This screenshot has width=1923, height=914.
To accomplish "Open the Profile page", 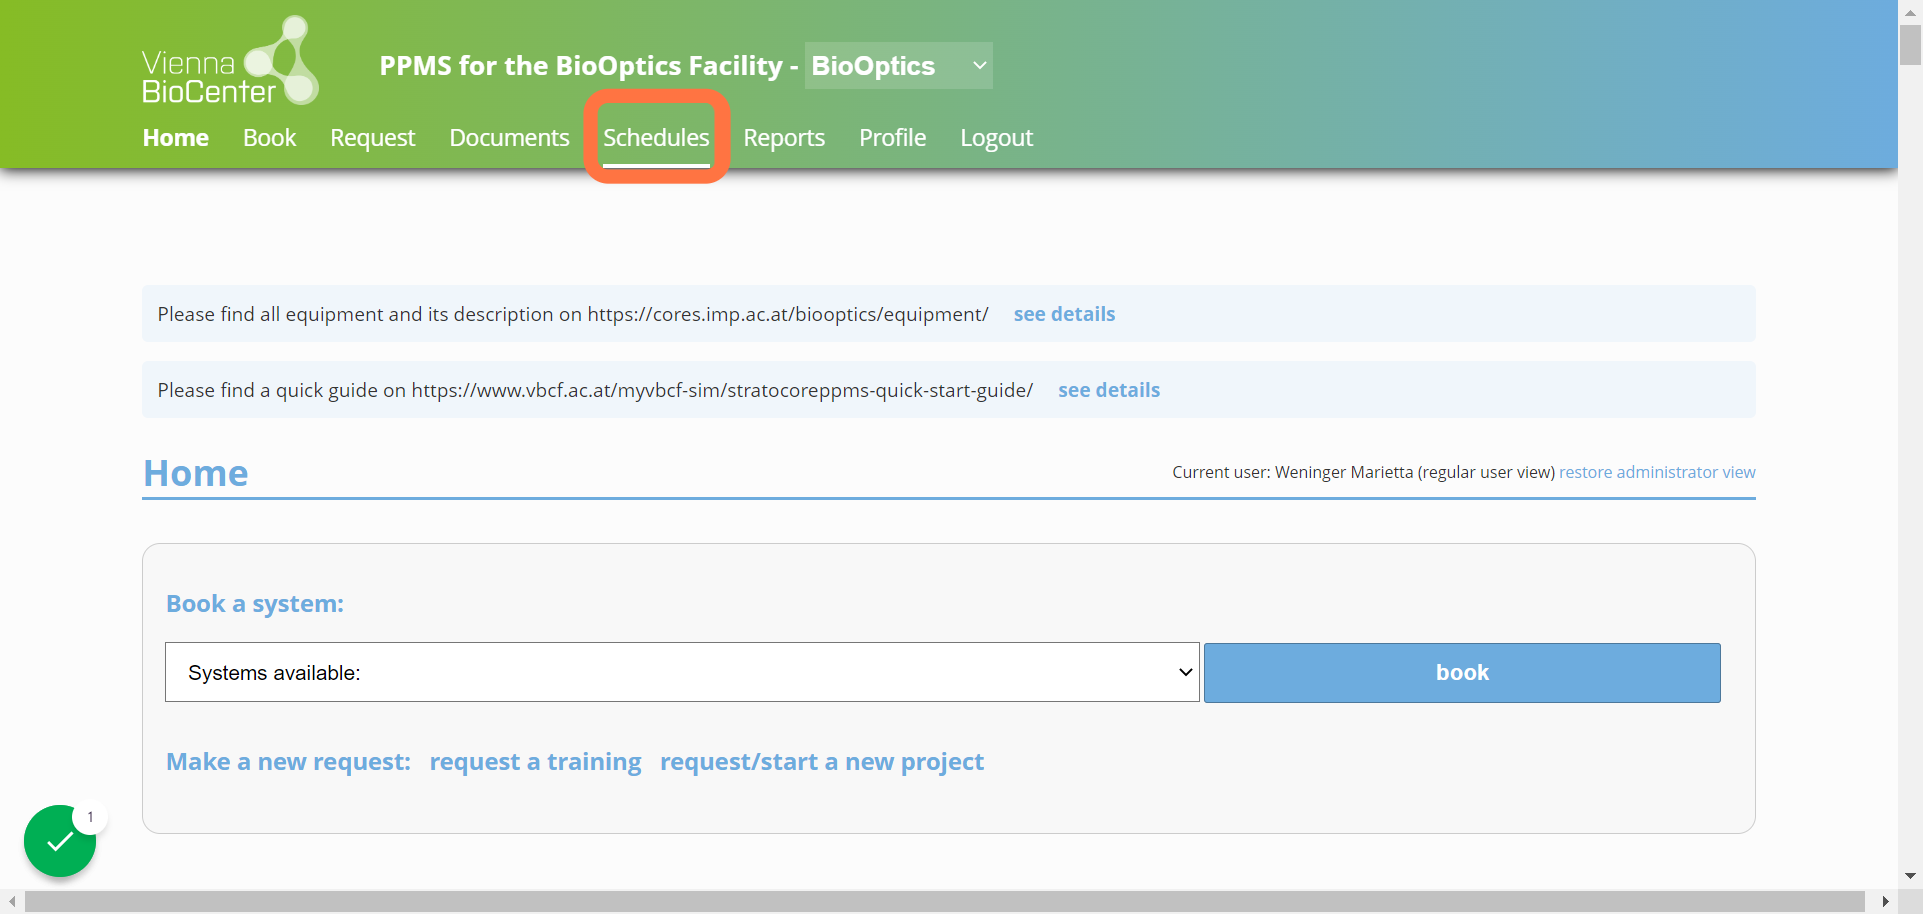I will point(893,138).
